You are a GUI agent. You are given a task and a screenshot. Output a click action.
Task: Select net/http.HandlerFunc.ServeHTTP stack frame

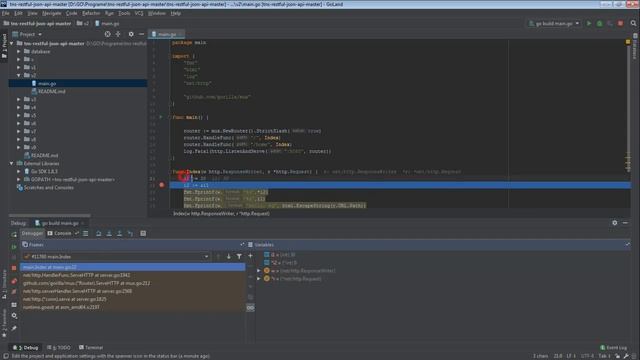[x=132, y=275]
